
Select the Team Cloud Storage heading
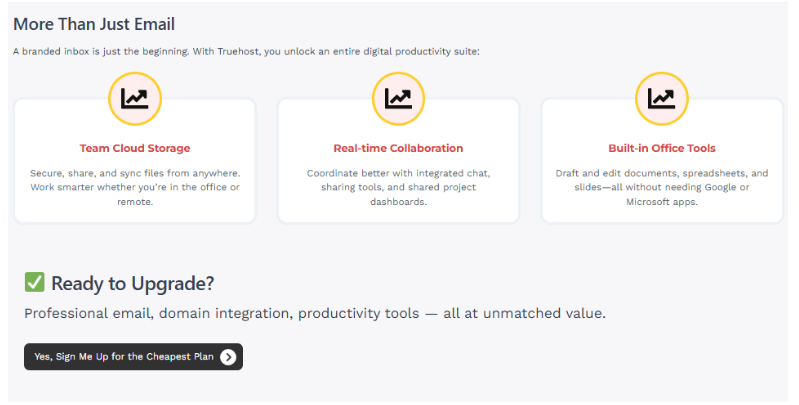135,148
